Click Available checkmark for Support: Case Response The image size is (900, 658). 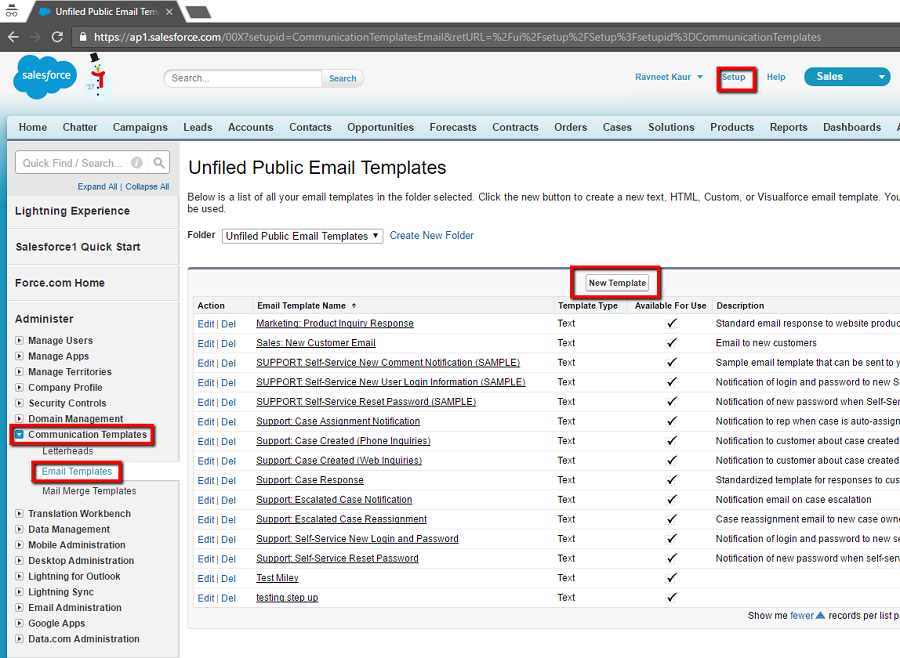(671, 480)
